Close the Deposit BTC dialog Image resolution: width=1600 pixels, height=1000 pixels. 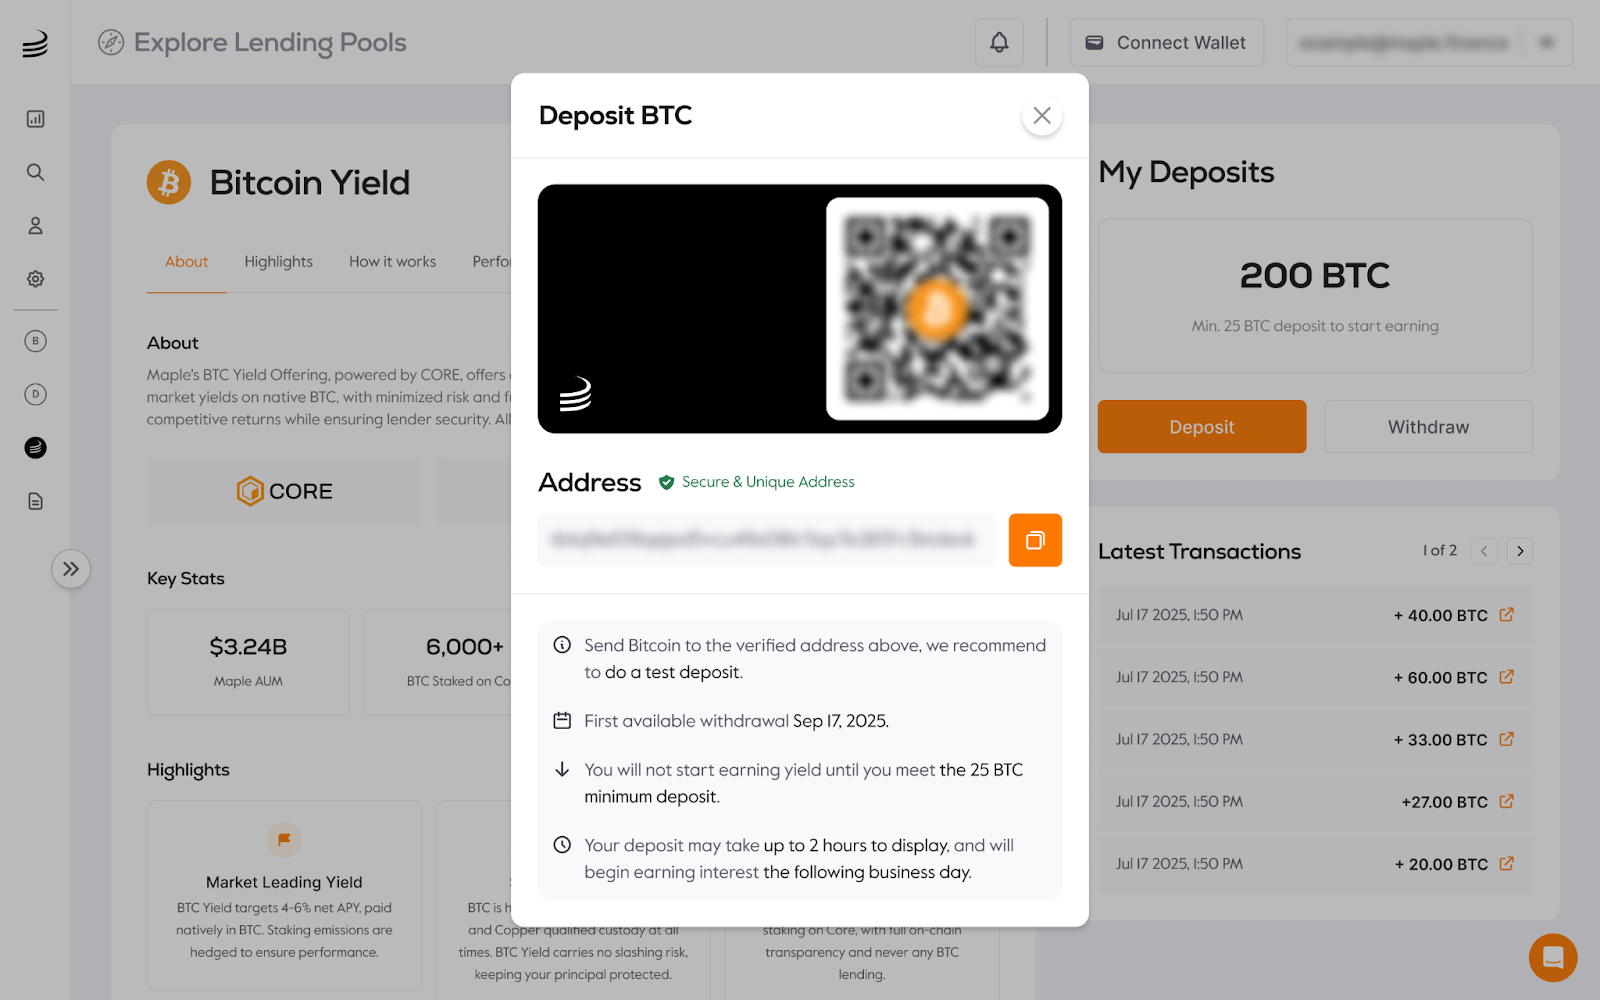pos(1042,116)
